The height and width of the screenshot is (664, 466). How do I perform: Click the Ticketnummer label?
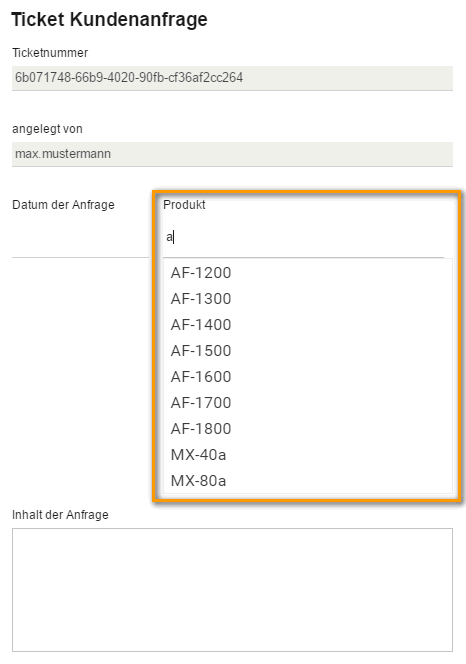(50, 53)
